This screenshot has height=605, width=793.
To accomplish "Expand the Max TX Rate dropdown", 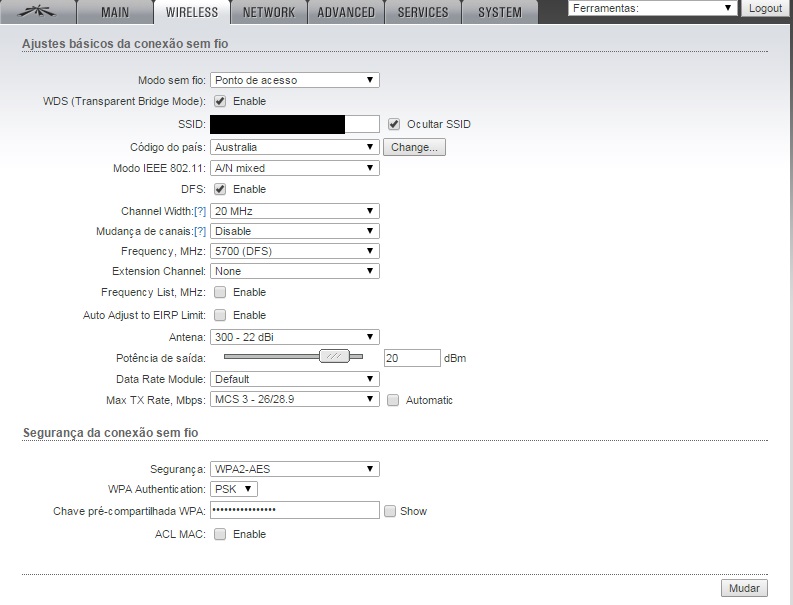I will [295, 399].
